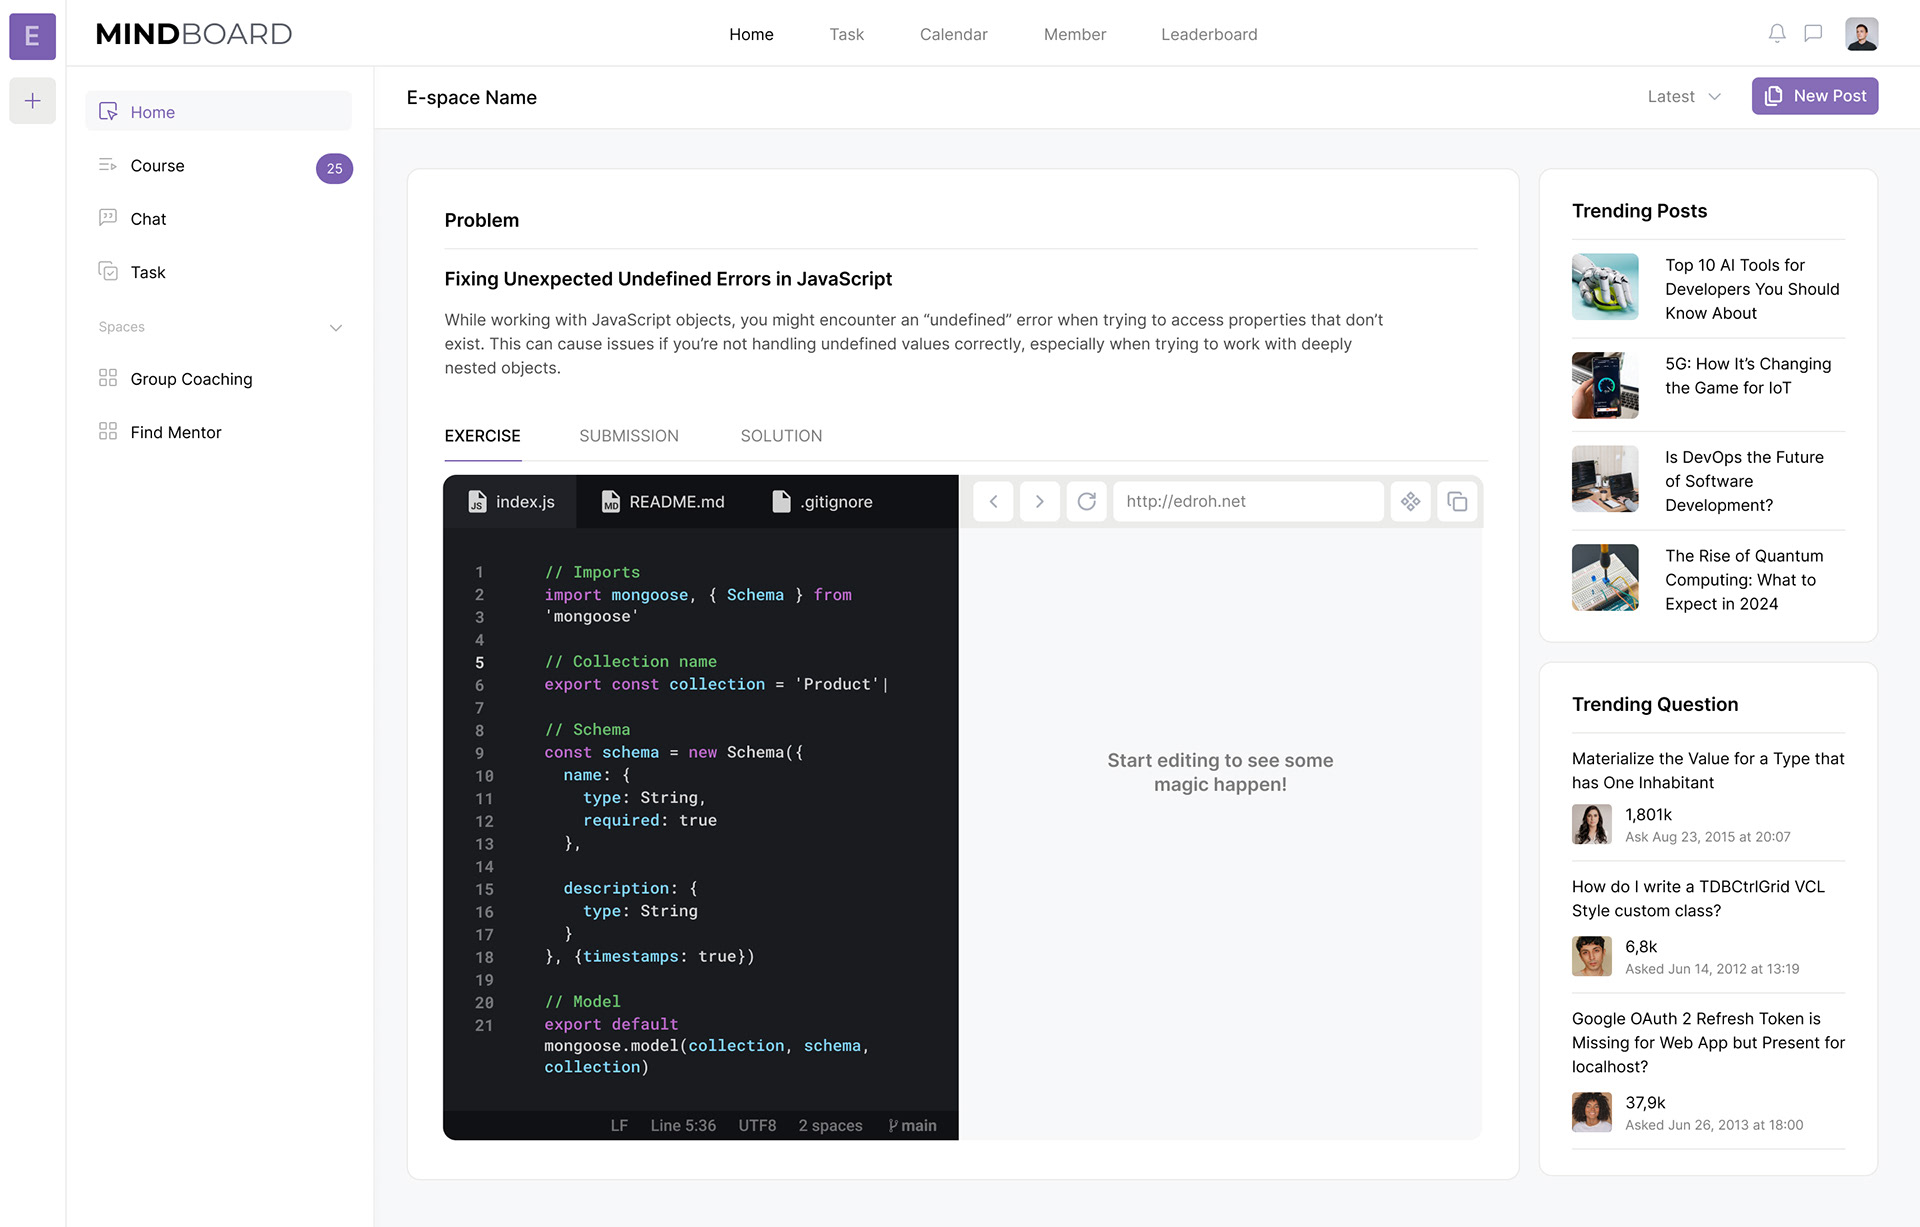Open Task in the top navigation
The image size is (1920, 1227).
coord(846,34)
